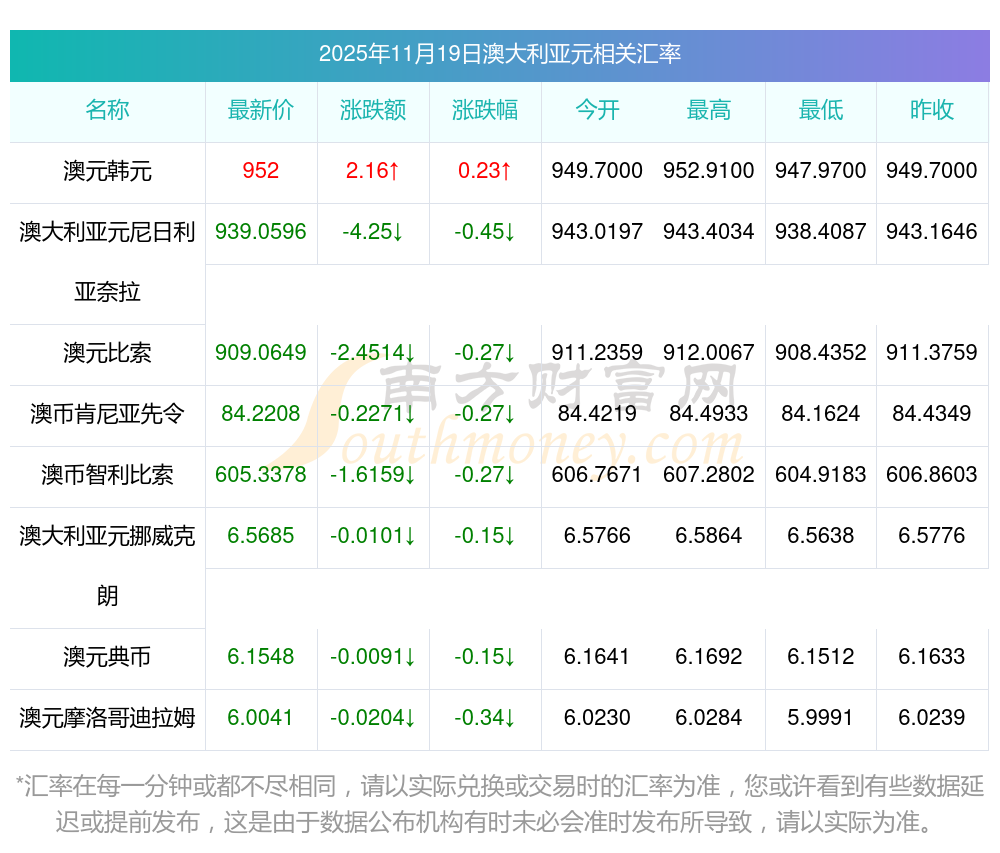Click the 昨收 column header
The image size is (1000, 853).
pyautogui.click(x=932, y=110)
